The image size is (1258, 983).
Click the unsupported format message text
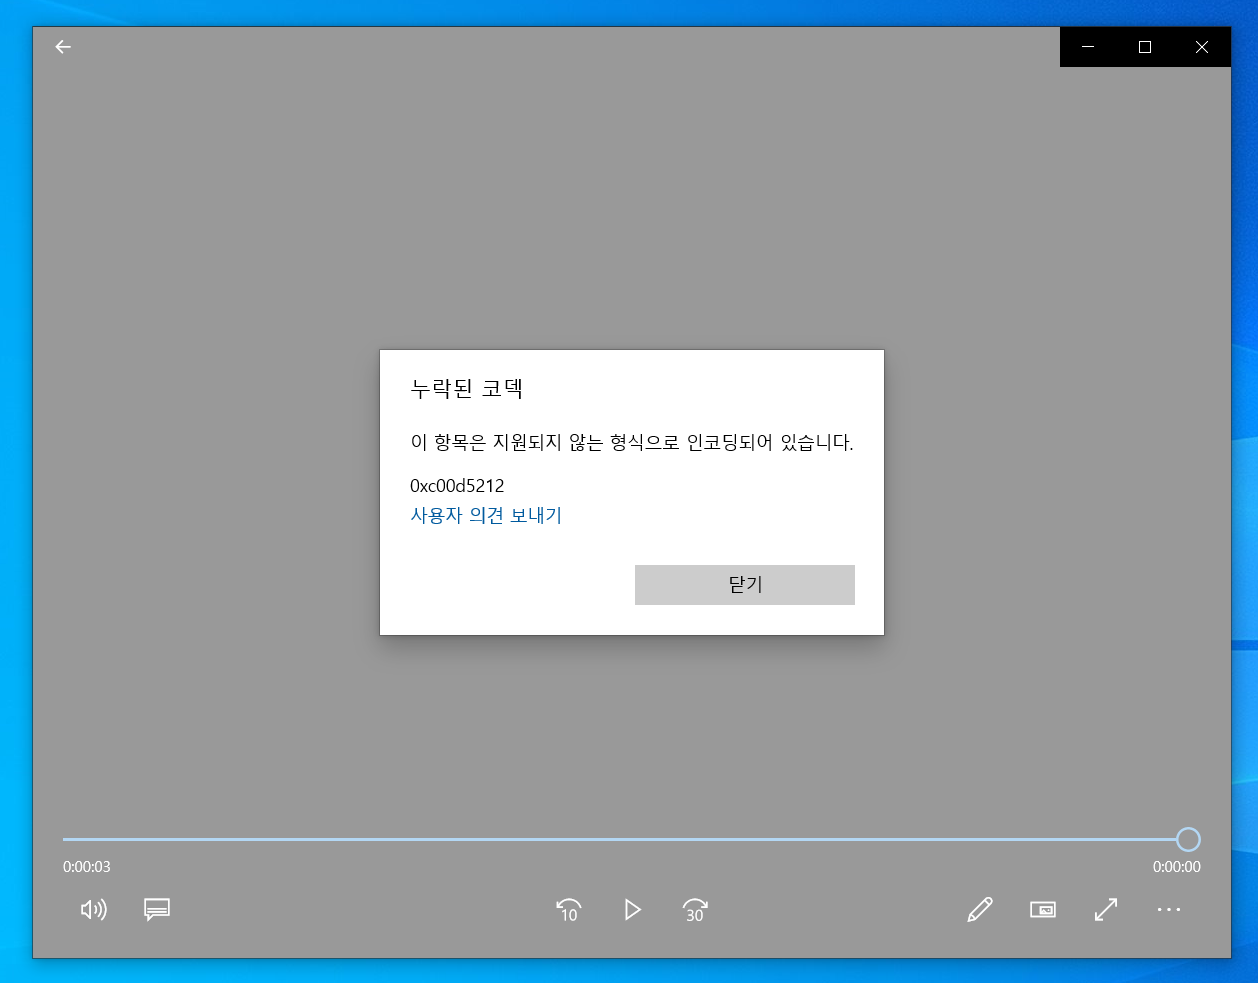click(632, 442)
